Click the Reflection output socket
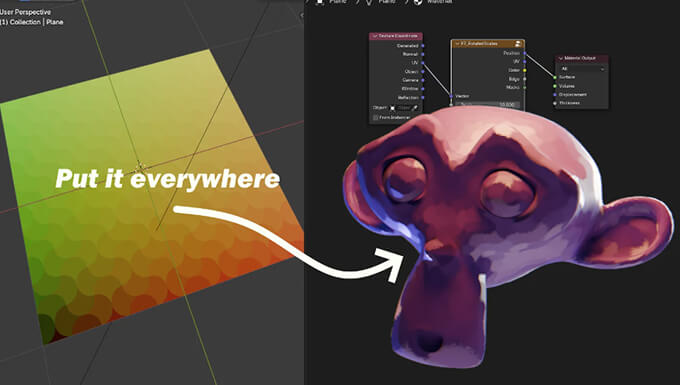Viewport: 680px width, 385px height. [x=423, y=98]
